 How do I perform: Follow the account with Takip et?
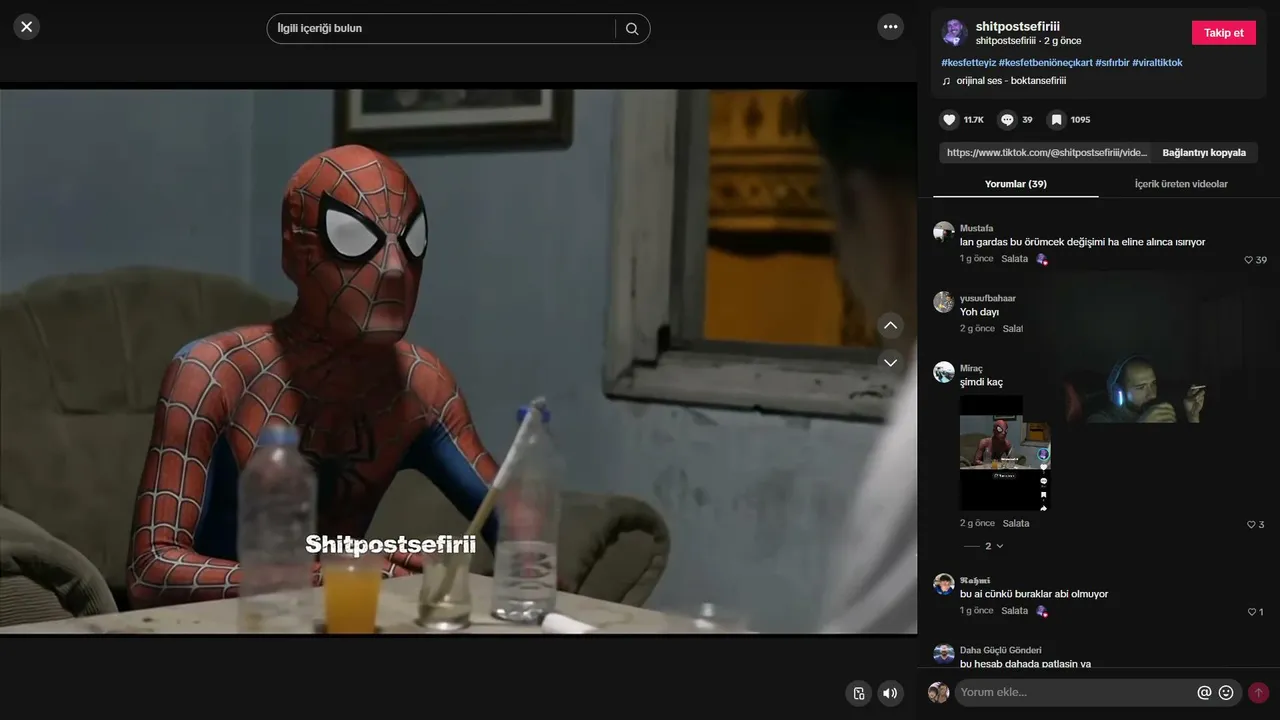pos(1224,33)
